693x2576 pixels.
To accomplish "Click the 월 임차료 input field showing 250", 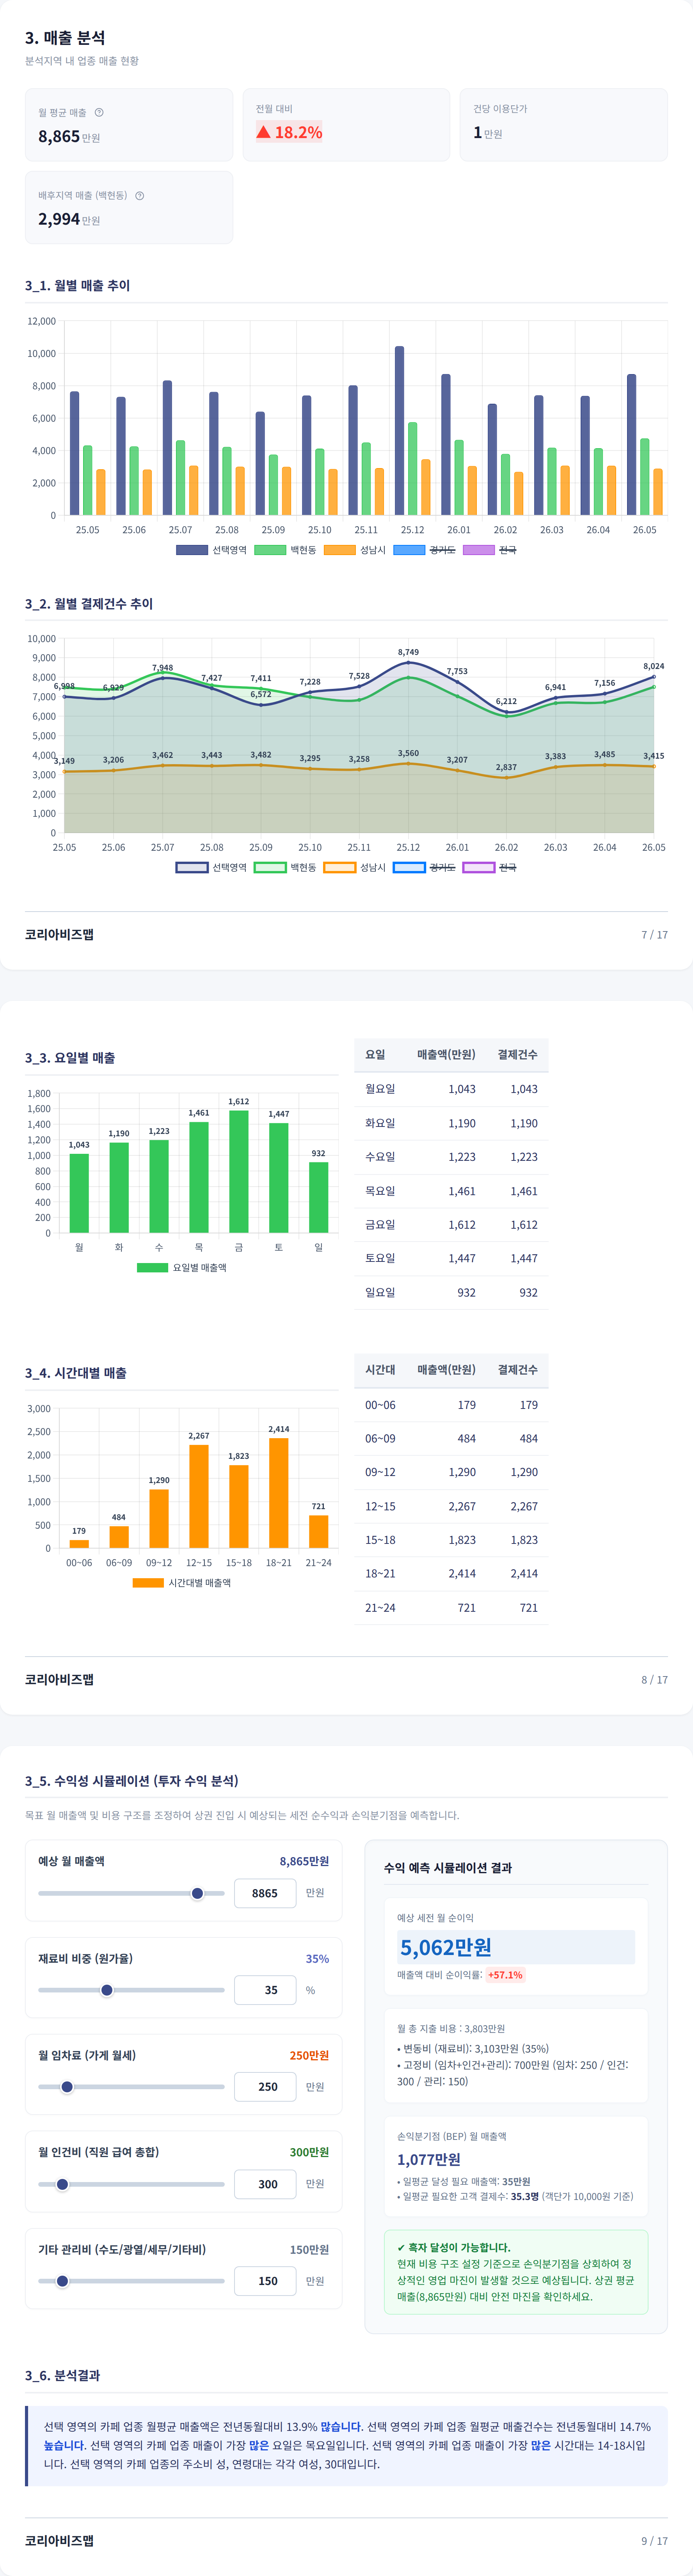I will pyautogui.click(x=265, y=2087).
